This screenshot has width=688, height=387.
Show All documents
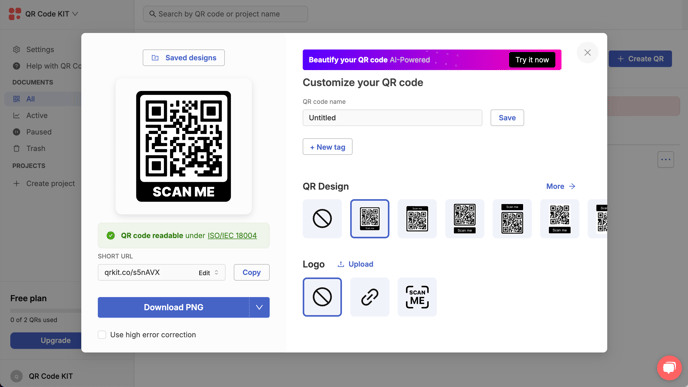point(43,99)
